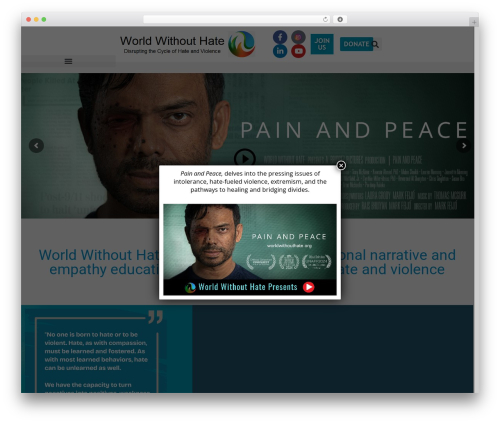This screenshot has height=423, width=500.
Task: Click the 'No one is born to hate' quote
Action: 96,351
